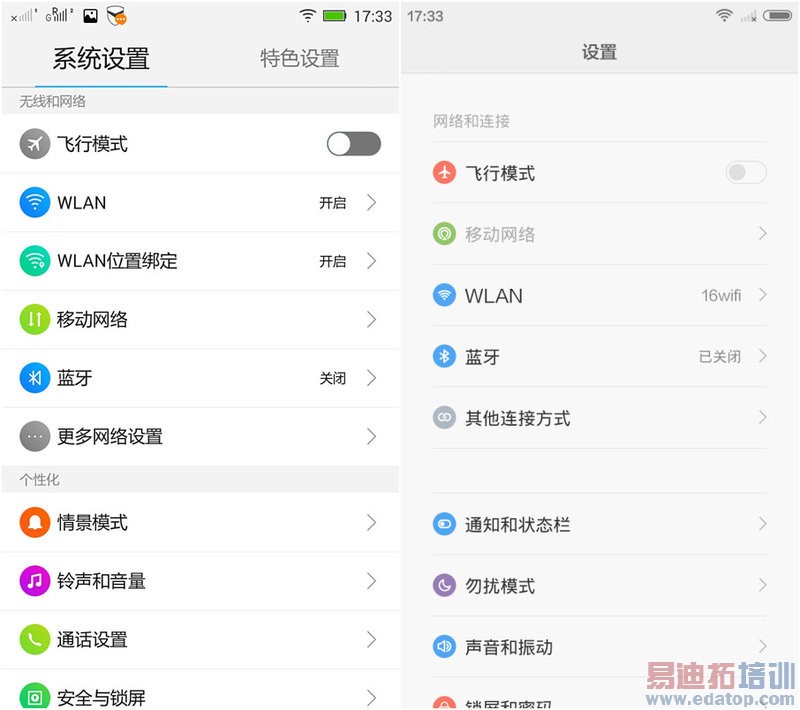Screen dimensions: 800x710
Task: Open 铃声和音量 chevron arrow
Action: click(372, 580)
